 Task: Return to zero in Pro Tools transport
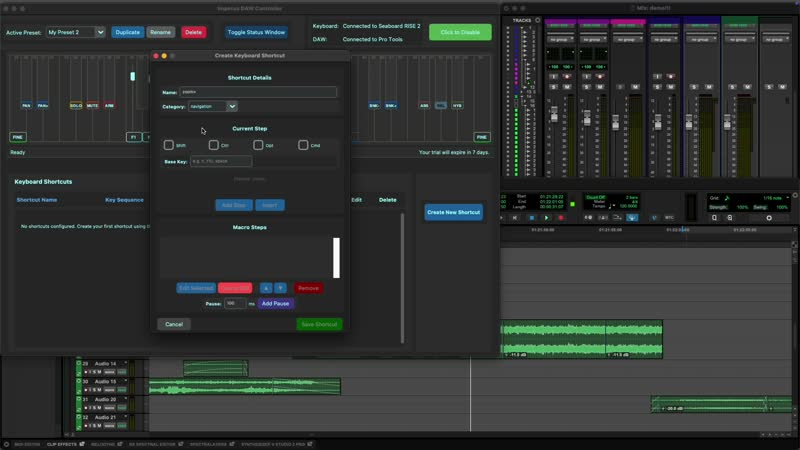pyautogui.click(x=514, y=218)
